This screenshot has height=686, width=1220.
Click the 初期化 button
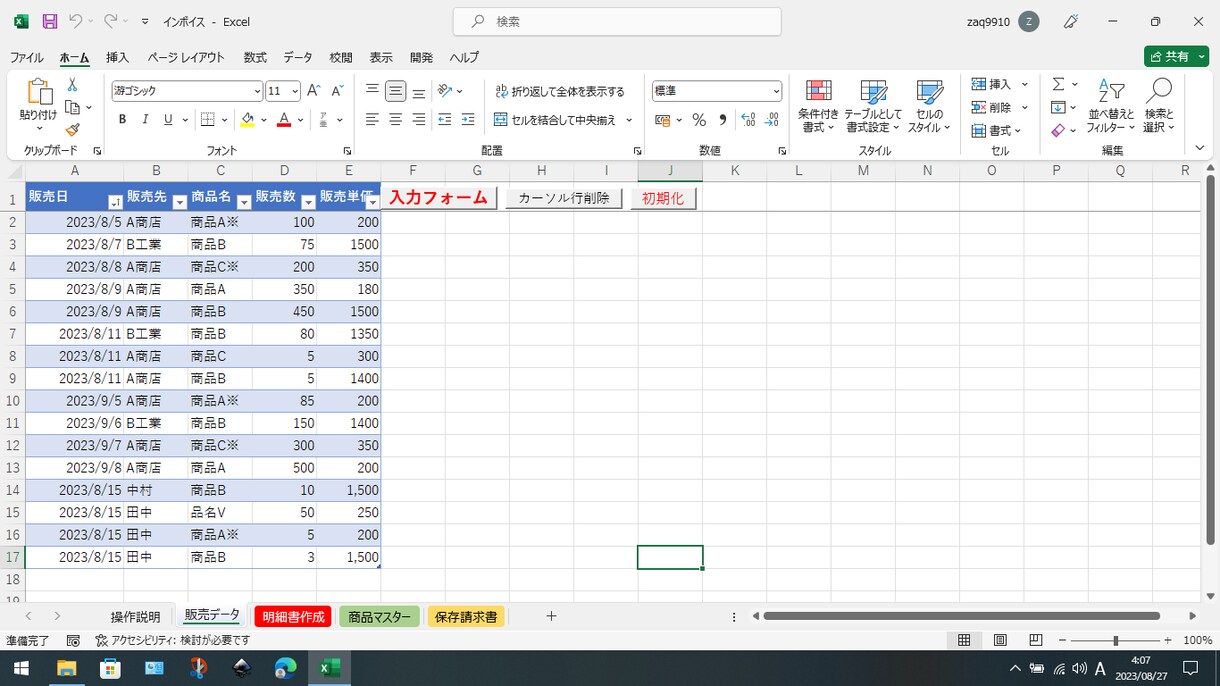click(x=663, y=198)
